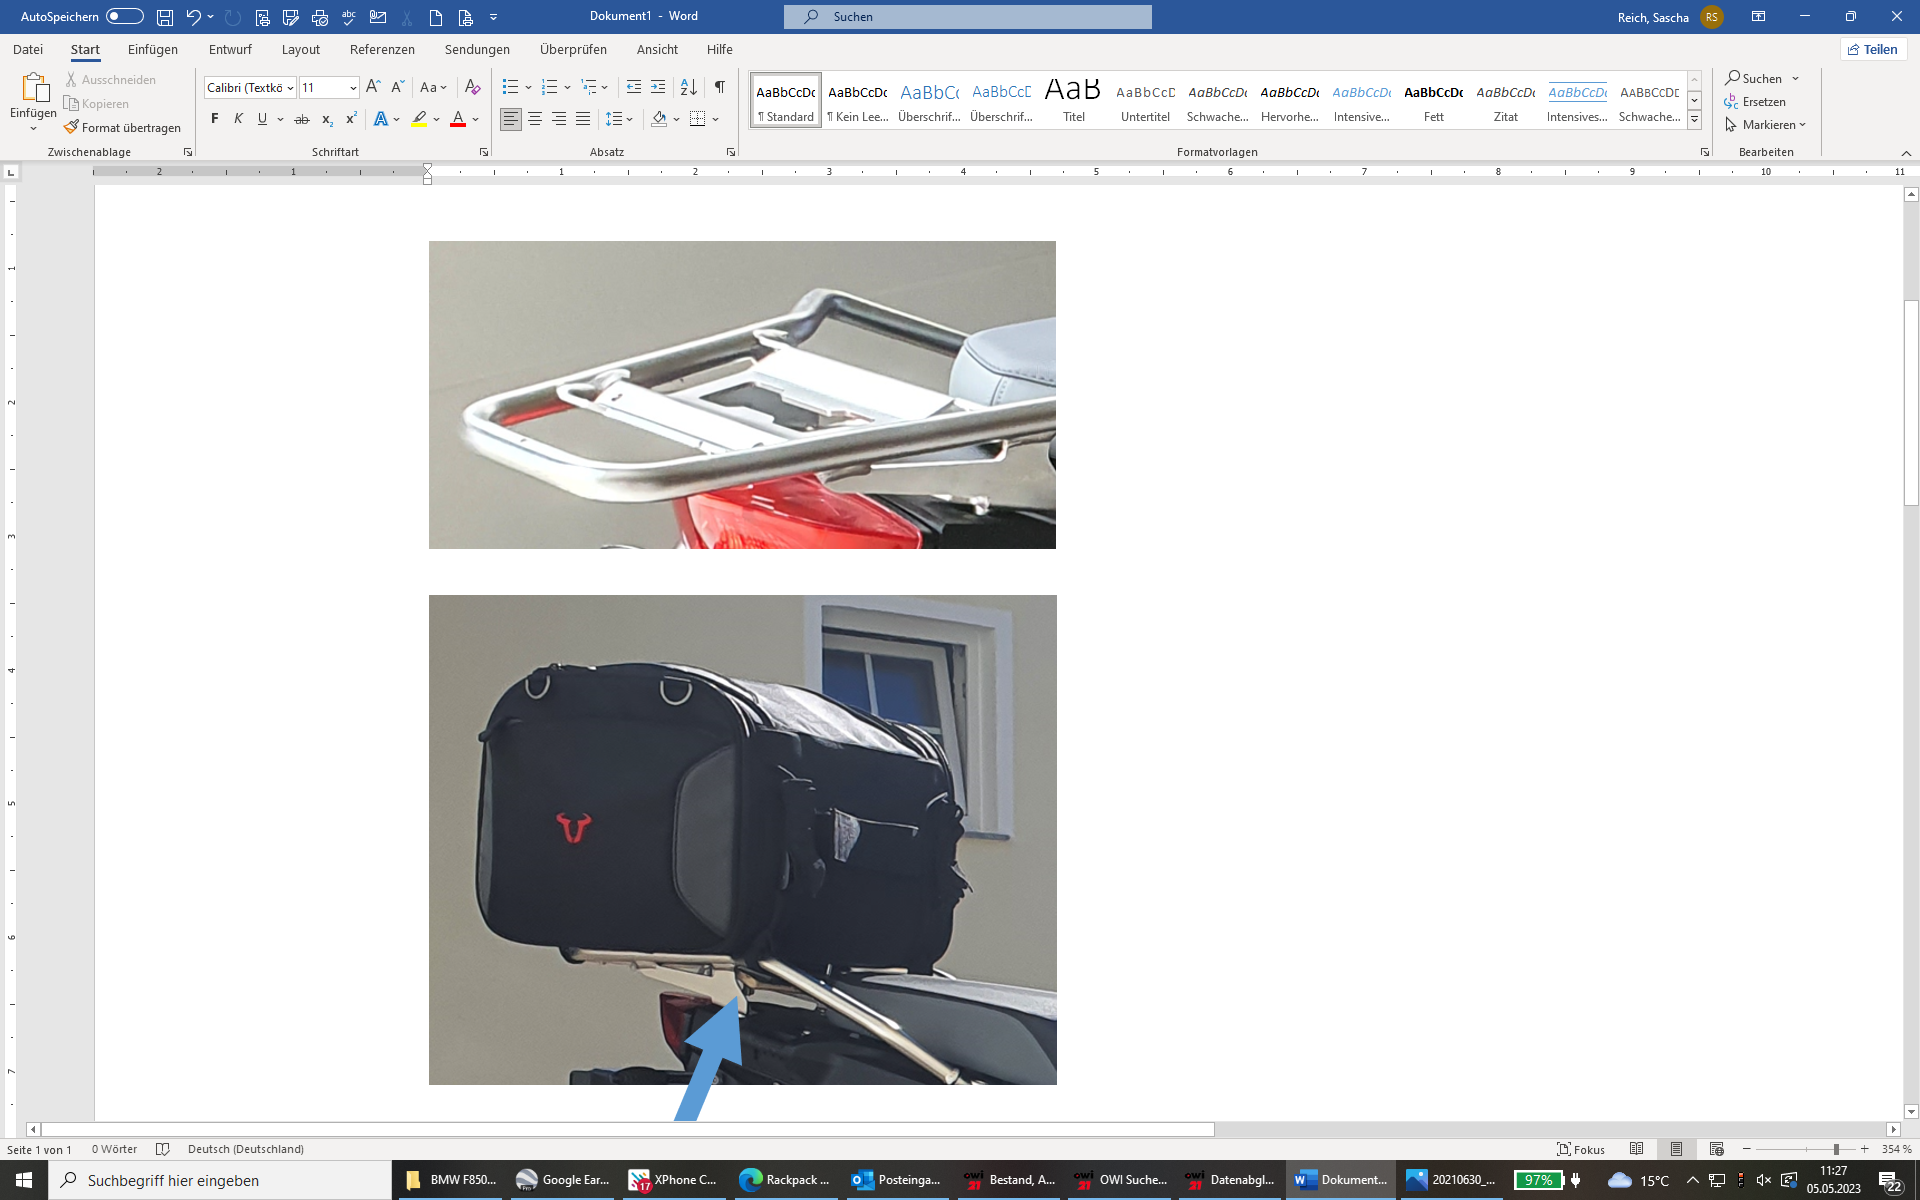The height and width of the screenshot is (1200, 1920).
Task: Switch to the Referenzen tab
Action: (382, 49)
